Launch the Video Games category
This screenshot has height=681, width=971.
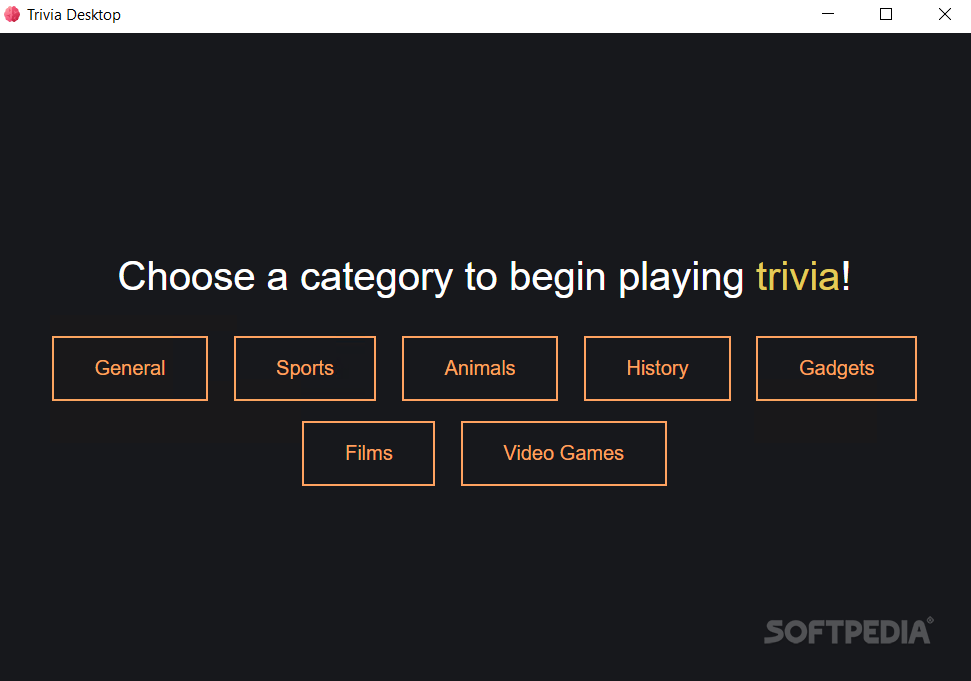coord(564,453)
